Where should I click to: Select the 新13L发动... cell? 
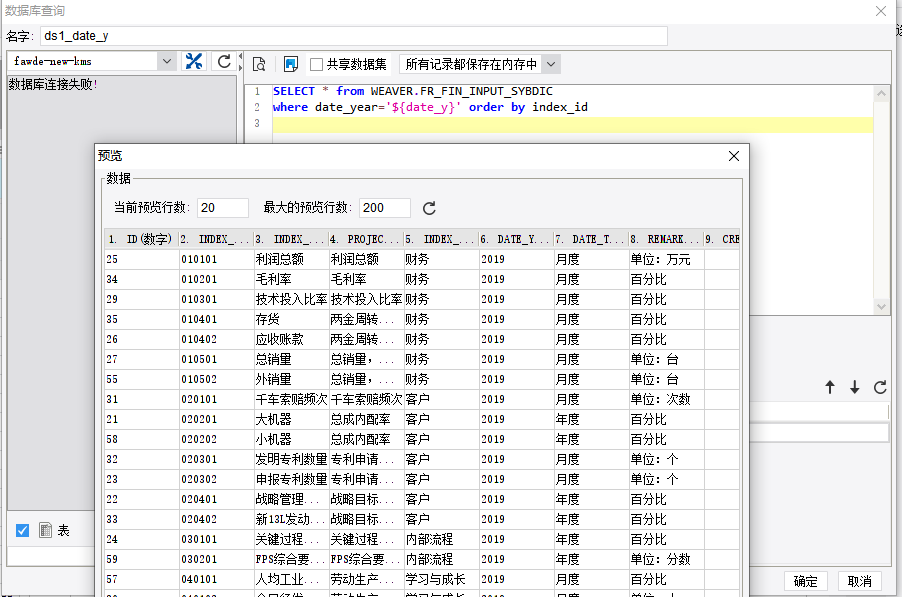pyautogui.click(x=291, y=519)
